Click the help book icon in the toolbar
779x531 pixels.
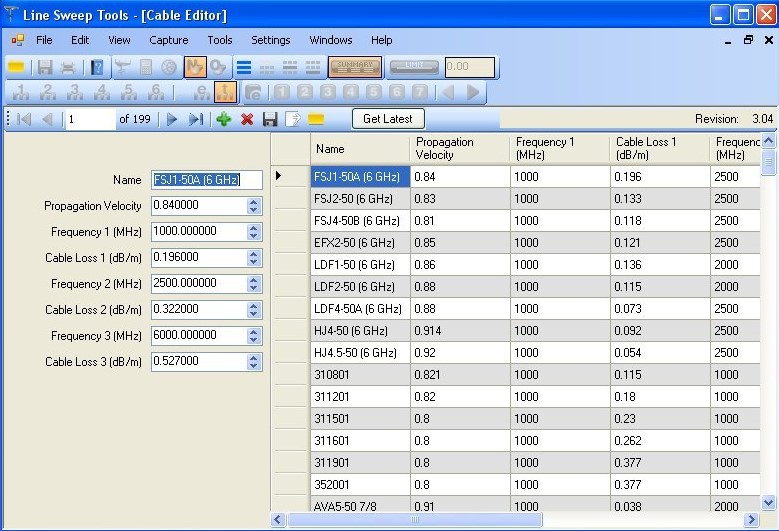pyautogui.click(x=96, y=67)
